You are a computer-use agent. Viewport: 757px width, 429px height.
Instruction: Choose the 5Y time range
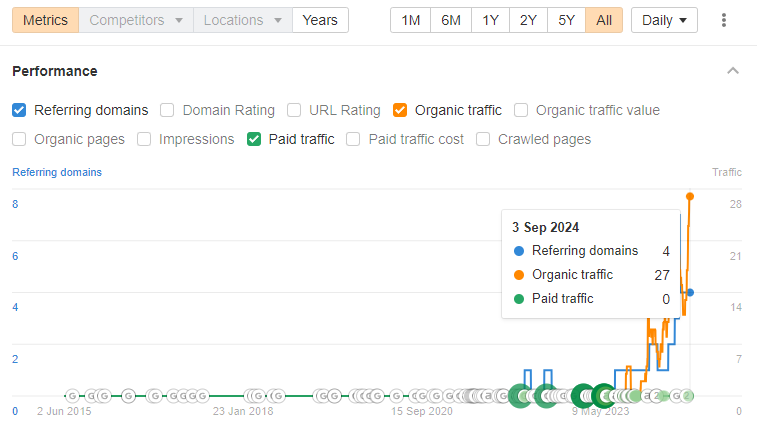coord(566,20)
